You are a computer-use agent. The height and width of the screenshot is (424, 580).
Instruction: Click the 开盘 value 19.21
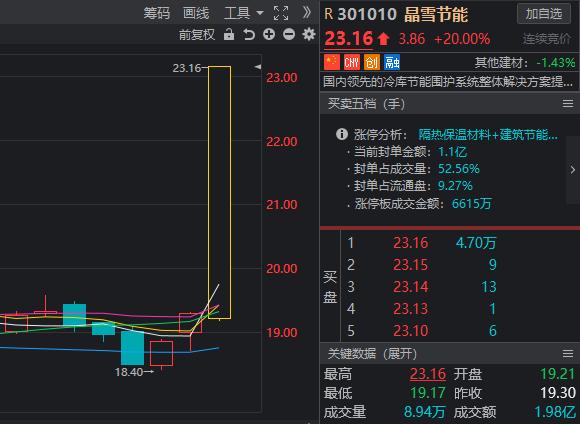tap(558, 374)
